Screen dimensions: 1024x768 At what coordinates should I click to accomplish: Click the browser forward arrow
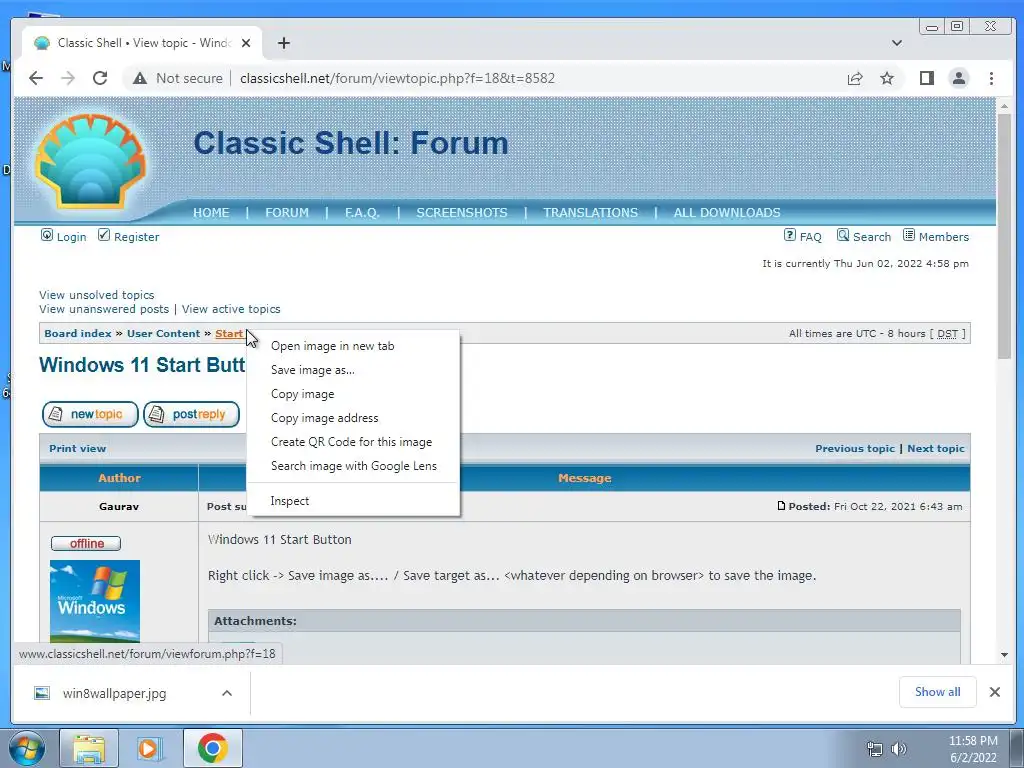coord(68,78)
